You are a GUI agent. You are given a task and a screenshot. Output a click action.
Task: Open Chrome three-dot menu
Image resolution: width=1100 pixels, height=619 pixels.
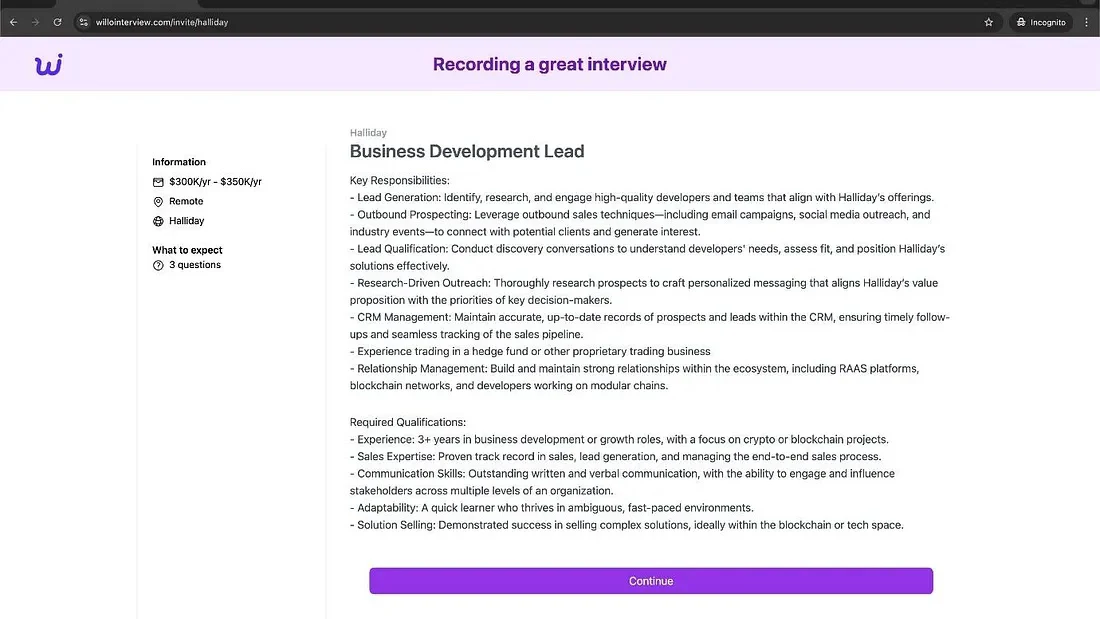coord(1086,22)
